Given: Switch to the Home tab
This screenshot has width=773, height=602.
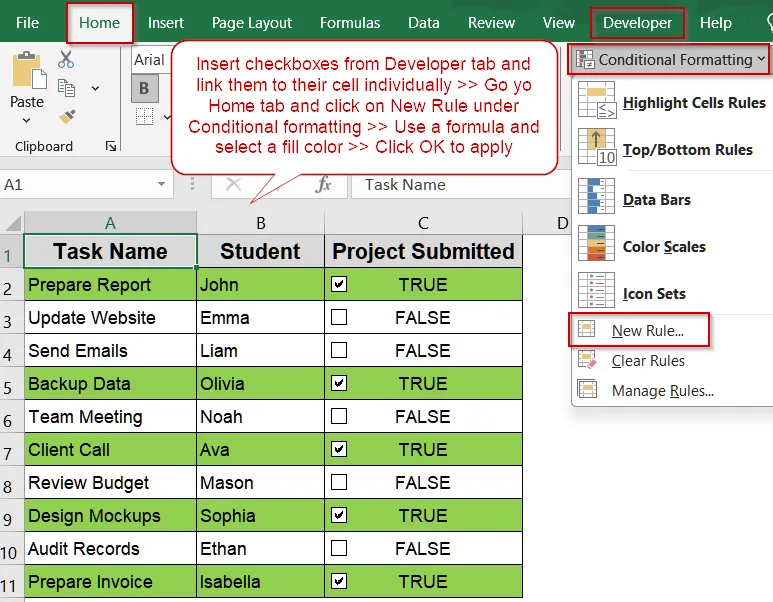Looking at the screenshot, I should pos(100,23).
